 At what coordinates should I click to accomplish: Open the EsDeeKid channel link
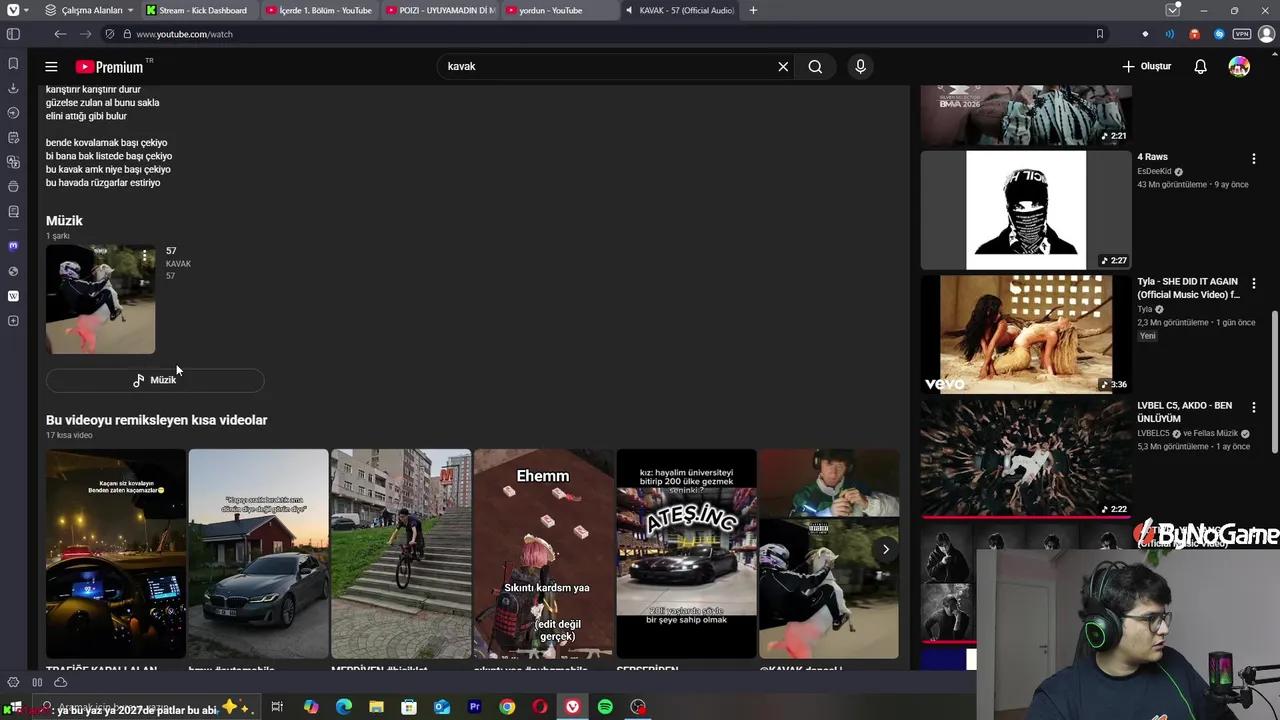coord(1154,171)
